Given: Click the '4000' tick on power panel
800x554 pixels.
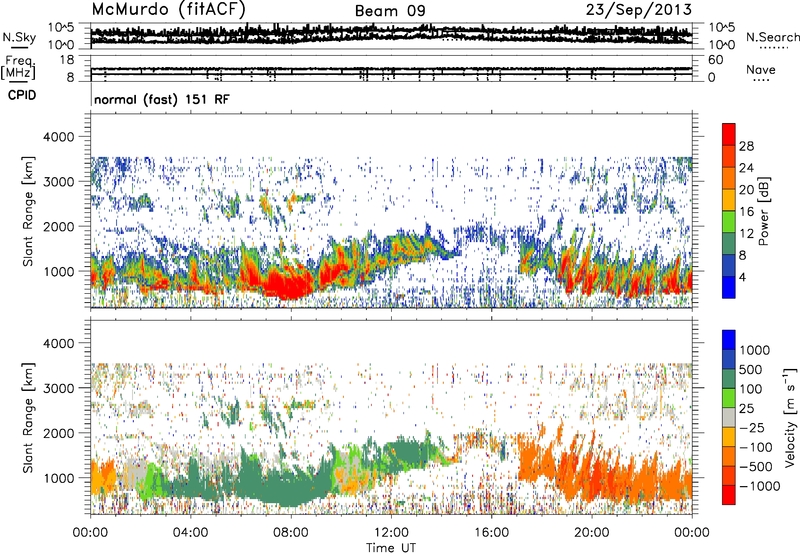Looking at the screenshot, I should click(x=61, y=137).
